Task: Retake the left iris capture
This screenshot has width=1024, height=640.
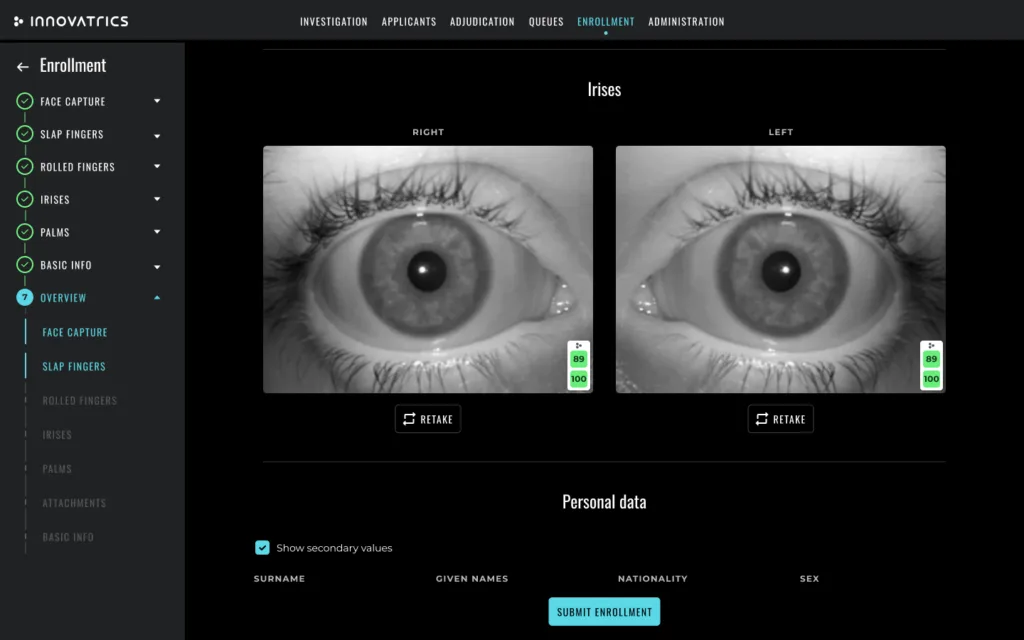Action: [780, 419]
